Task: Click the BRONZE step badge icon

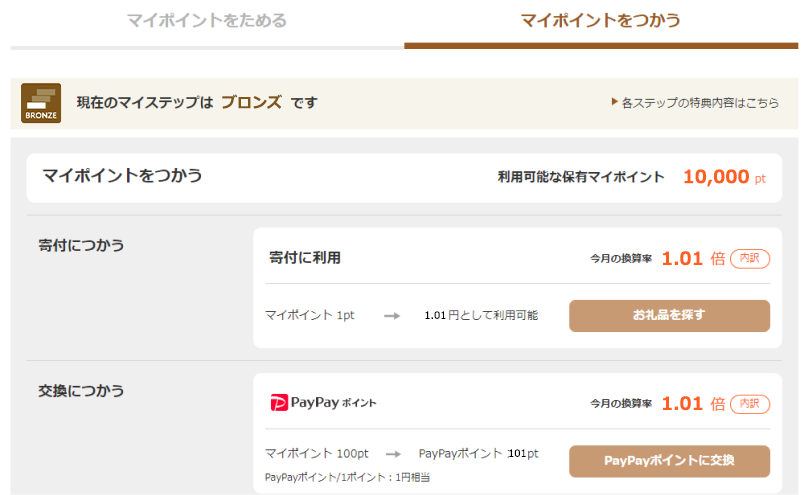Action: tap(41, 103)
